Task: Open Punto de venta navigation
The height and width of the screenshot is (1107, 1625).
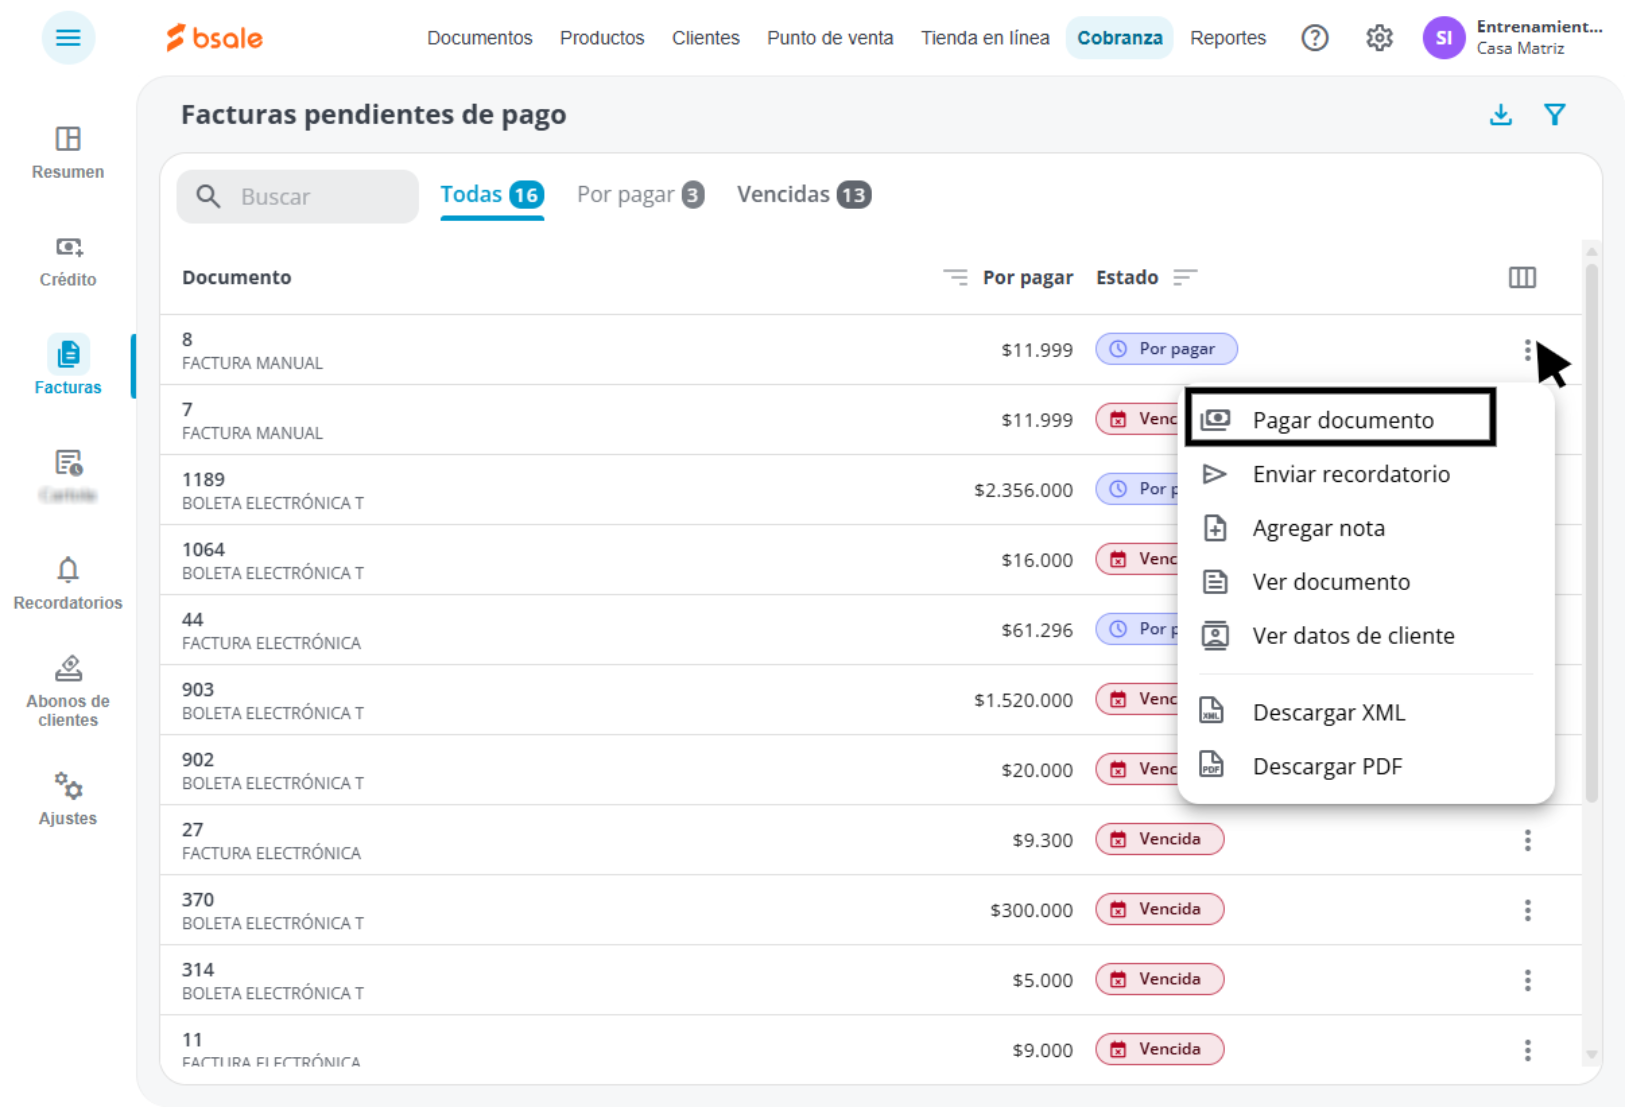Action: pyautogui.click(x=830, y=38)
